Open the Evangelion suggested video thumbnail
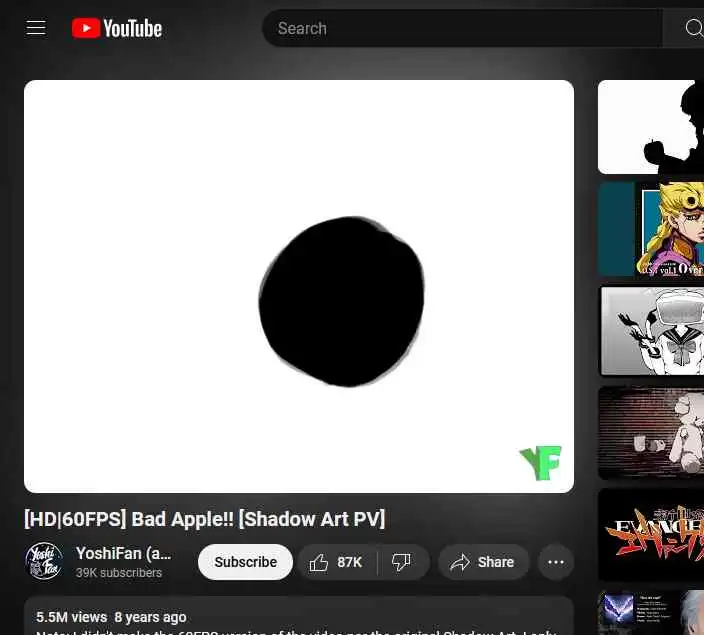 [651, 534]
